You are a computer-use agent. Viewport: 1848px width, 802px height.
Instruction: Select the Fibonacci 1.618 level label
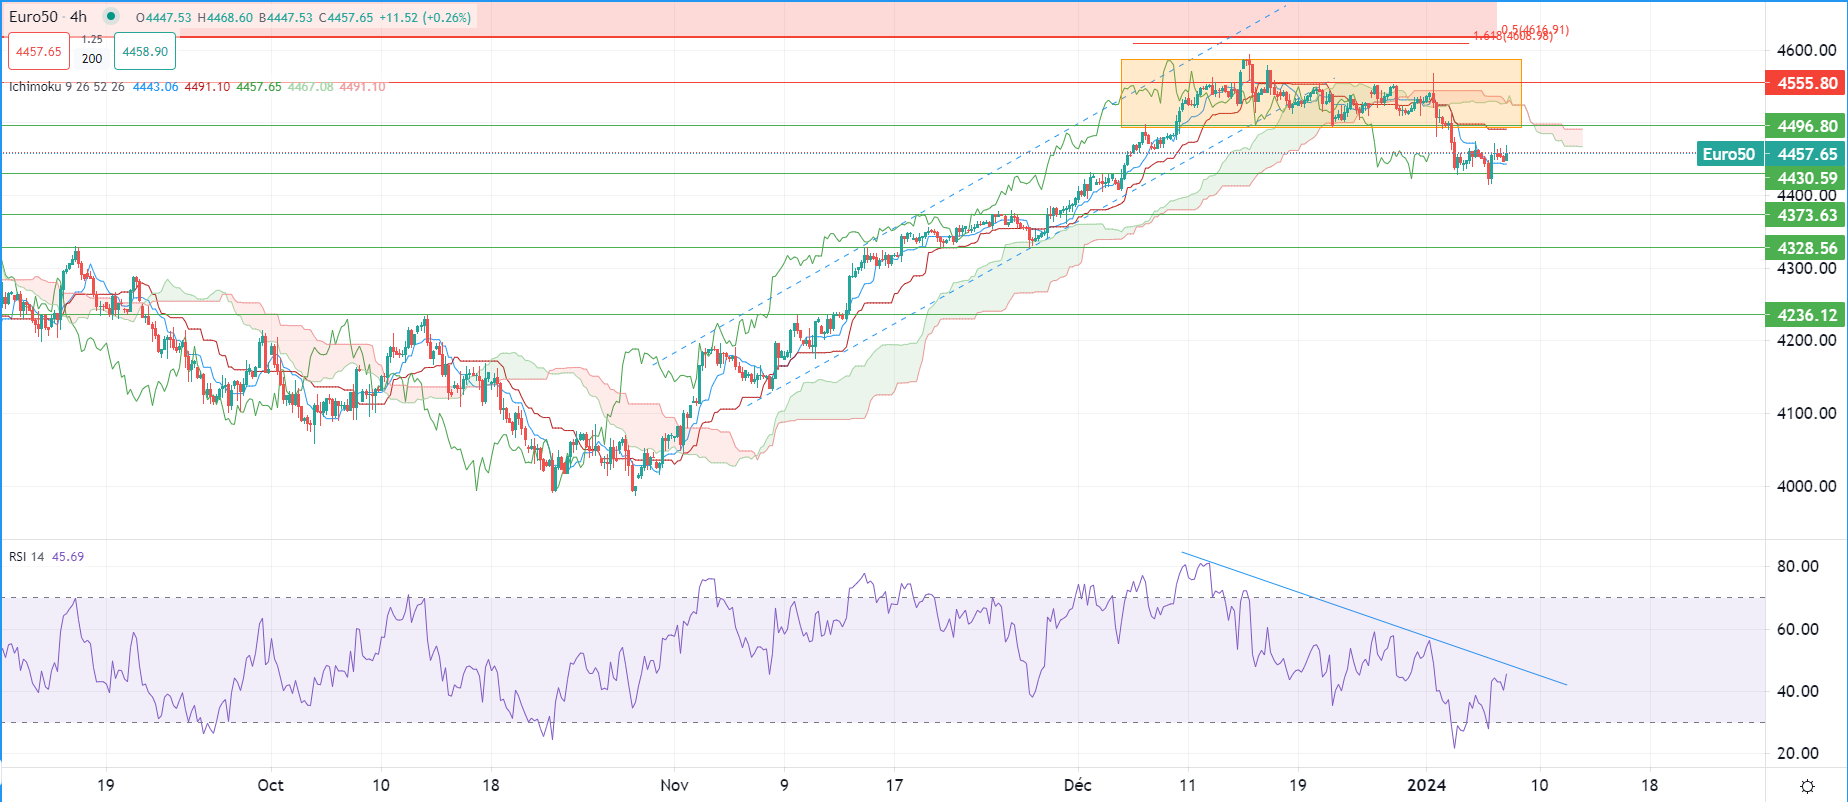click(x=1512, y=36)
